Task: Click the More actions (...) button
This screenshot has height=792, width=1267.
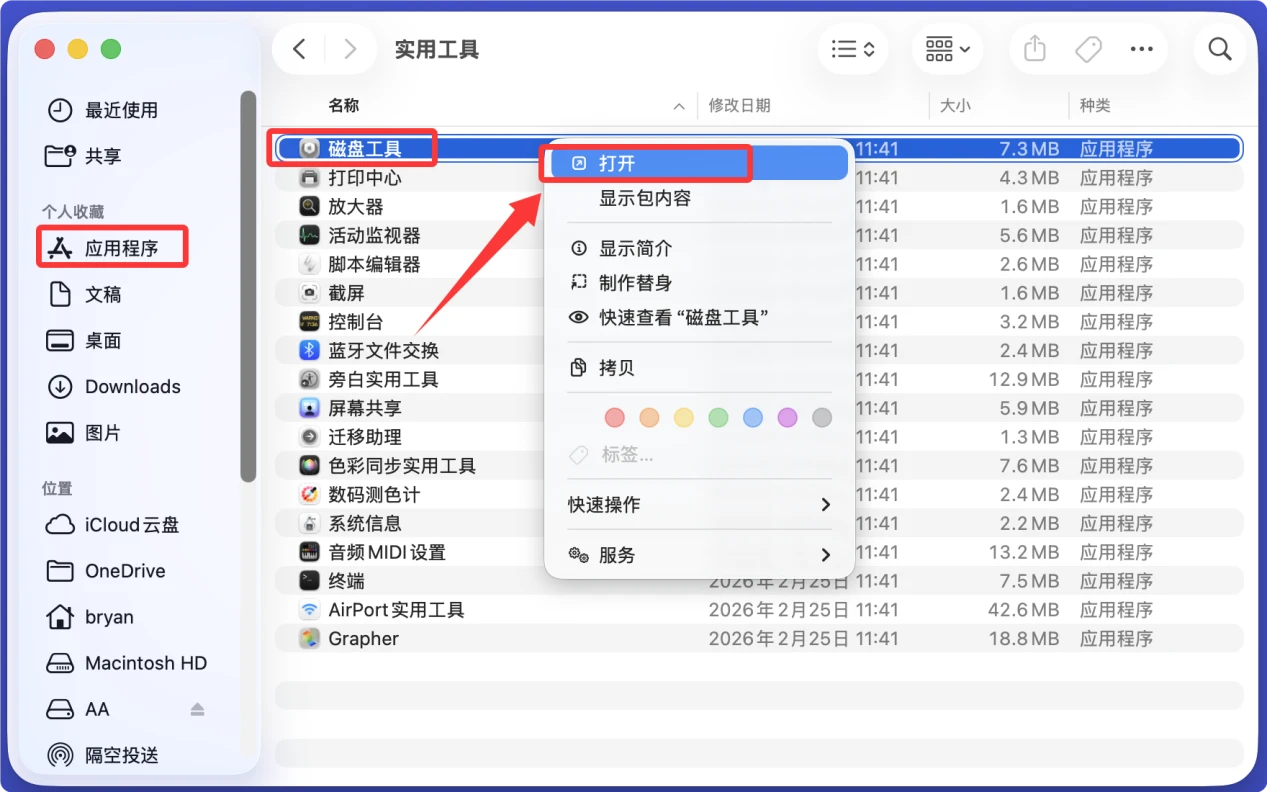Action: pyautogui.click(x=1142, y=48)
